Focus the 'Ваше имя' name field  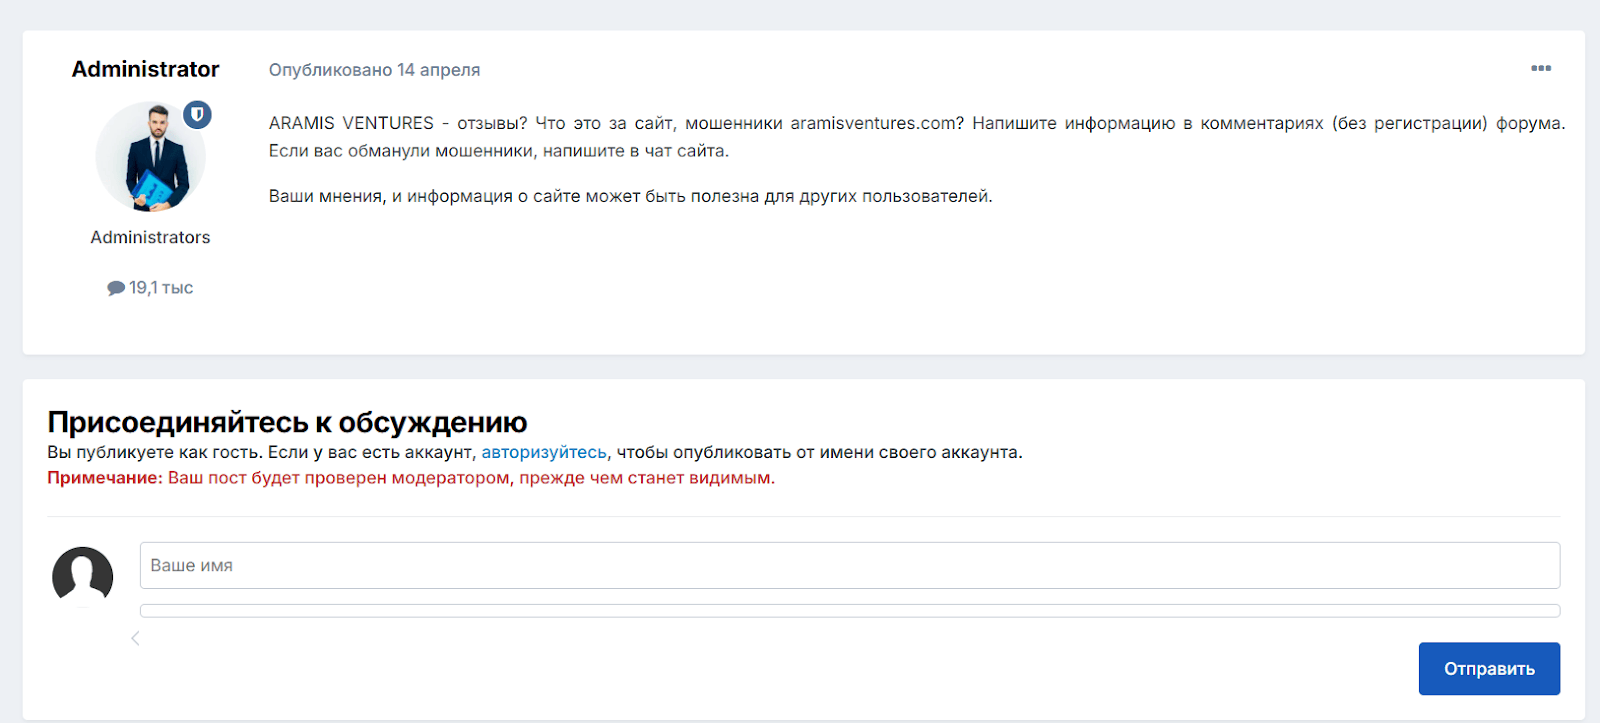849,565
